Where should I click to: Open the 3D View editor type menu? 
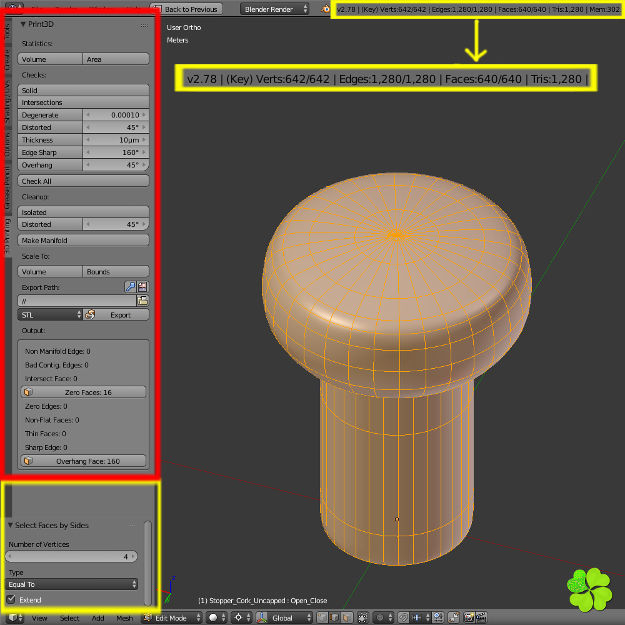tap(16, 618)
